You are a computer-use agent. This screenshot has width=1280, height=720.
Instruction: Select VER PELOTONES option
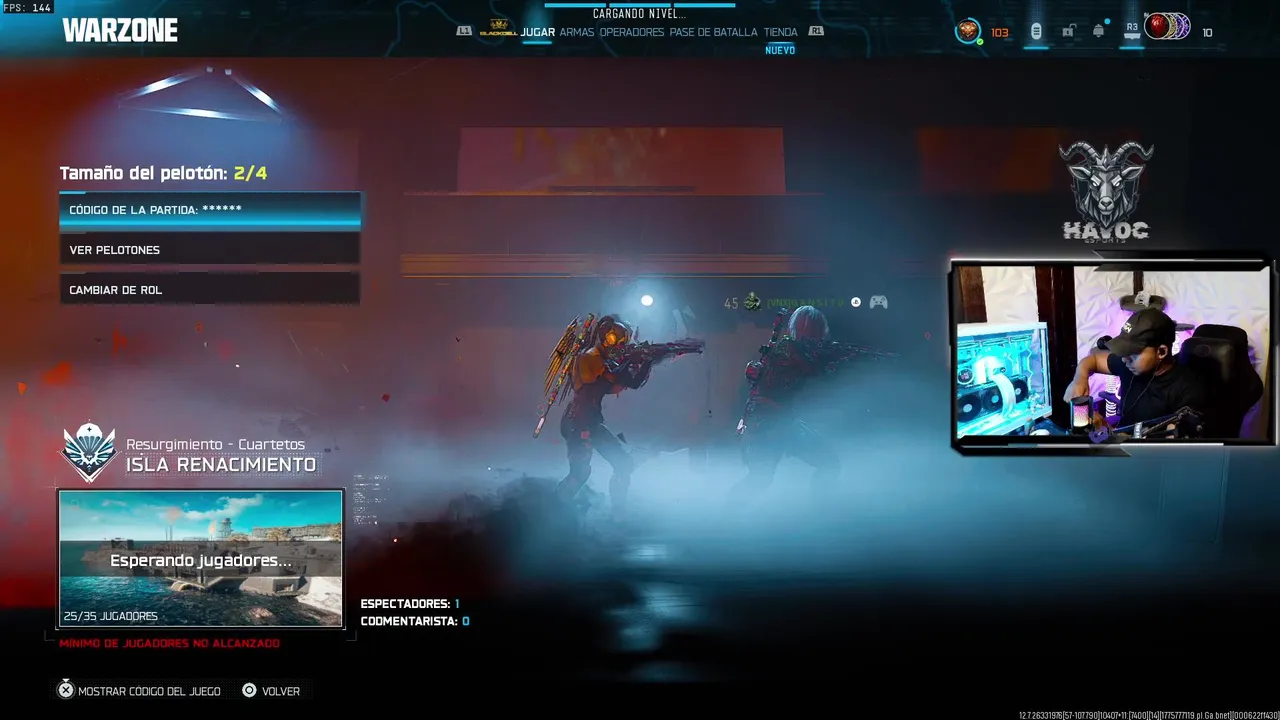[x=210, y=250]
